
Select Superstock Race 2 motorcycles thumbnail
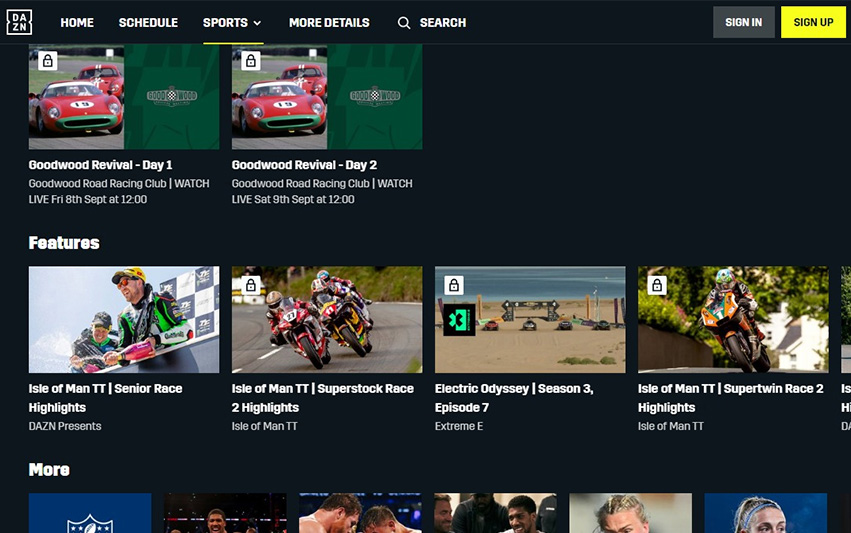coord(327,319)
